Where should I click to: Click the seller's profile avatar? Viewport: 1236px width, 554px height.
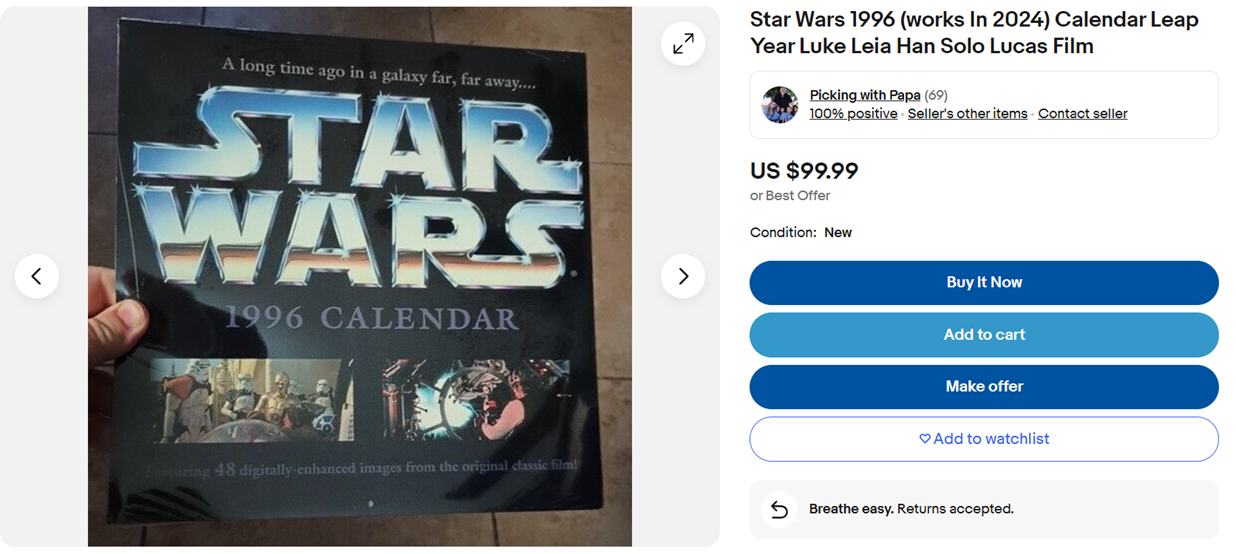click(x=779, y=104)
